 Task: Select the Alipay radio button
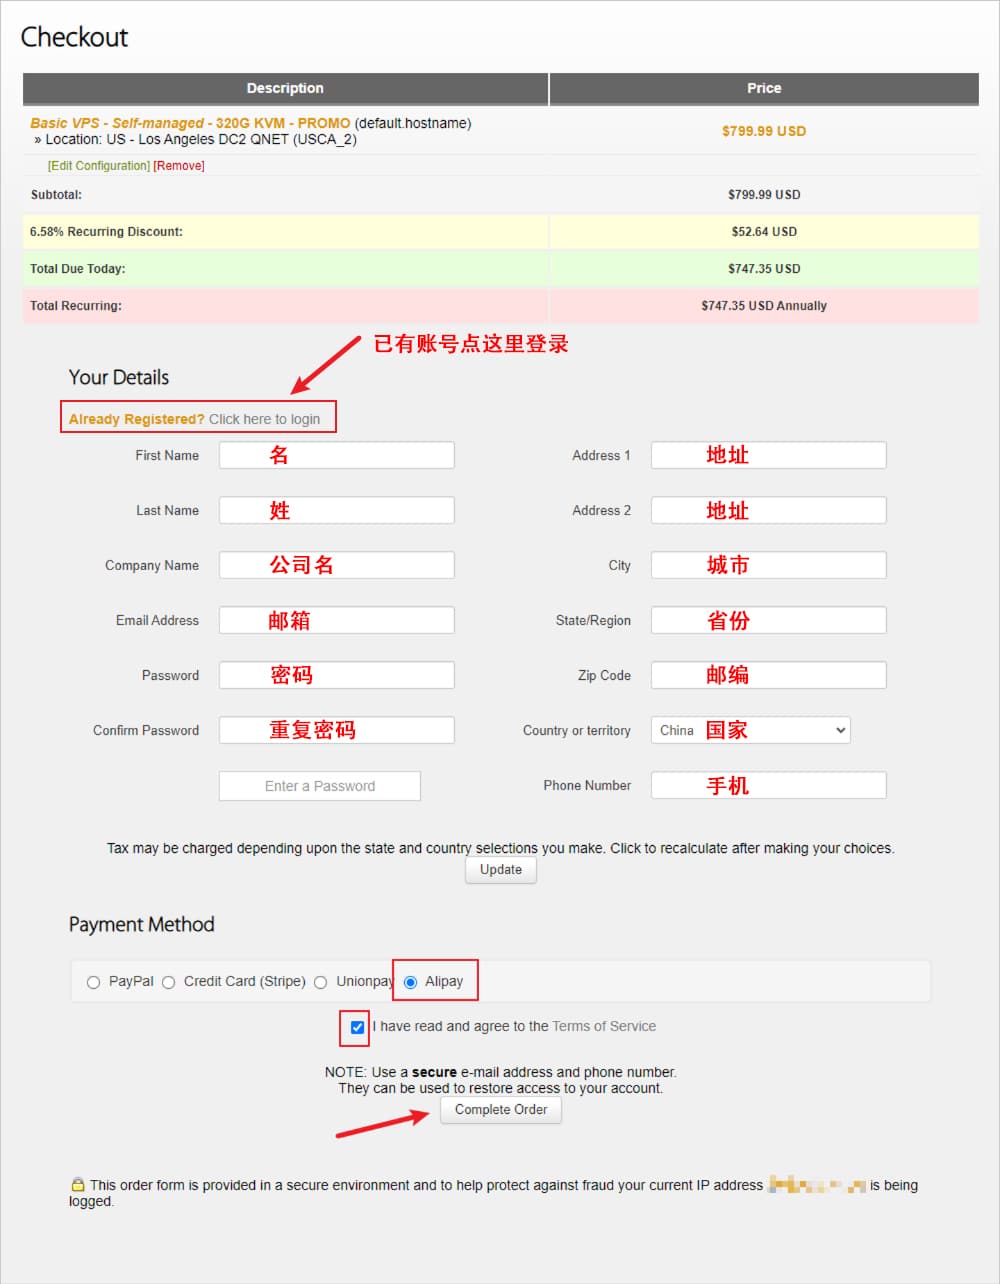[x=410, y=982]
